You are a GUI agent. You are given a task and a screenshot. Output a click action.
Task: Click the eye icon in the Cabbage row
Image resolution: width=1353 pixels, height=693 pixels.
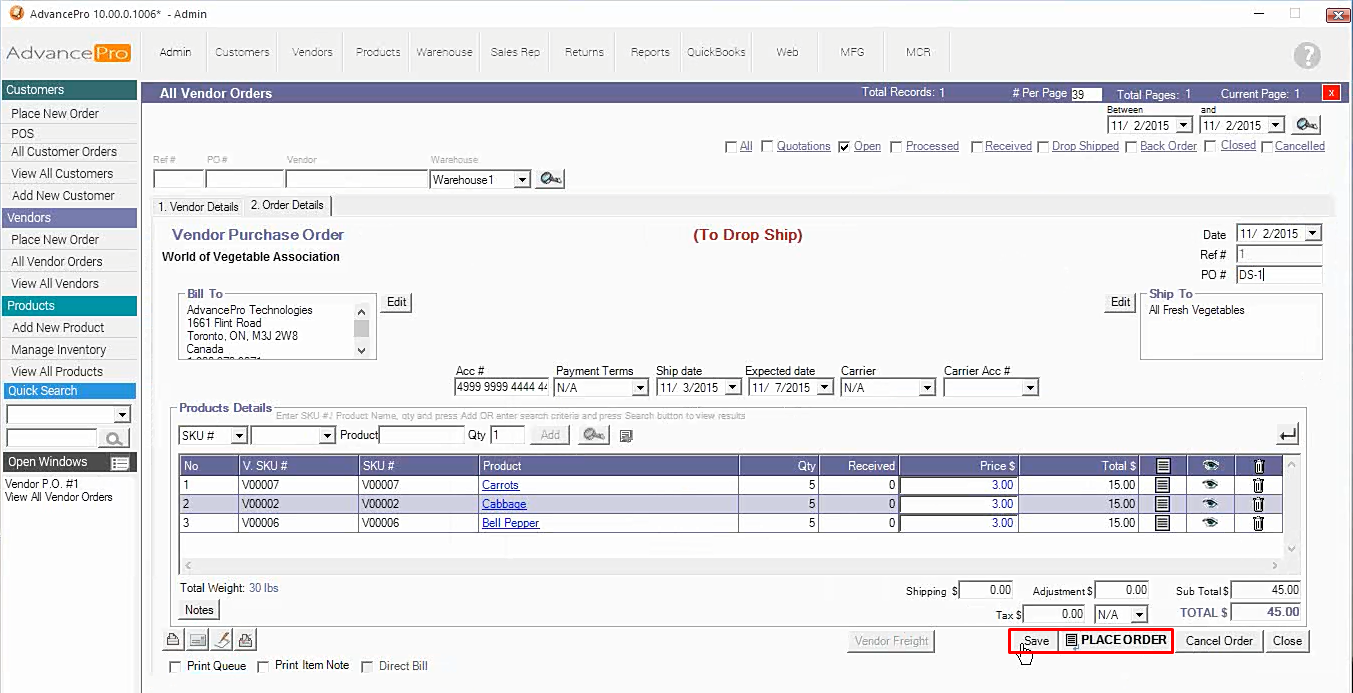[x=1210, y=504]
